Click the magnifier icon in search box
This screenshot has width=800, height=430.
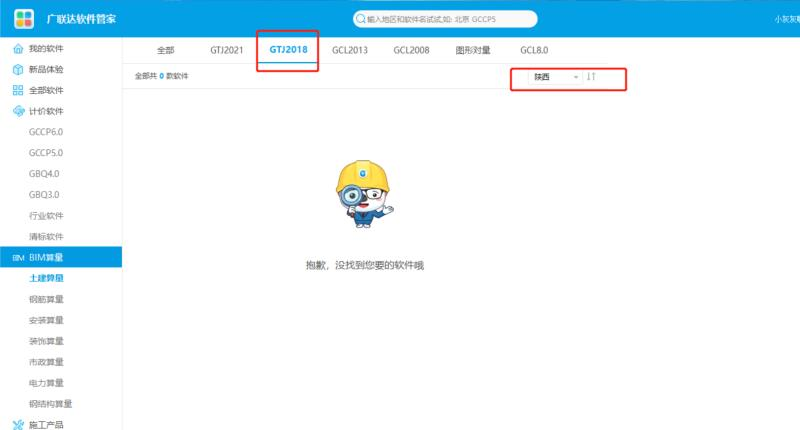click(x=361, y=19)
